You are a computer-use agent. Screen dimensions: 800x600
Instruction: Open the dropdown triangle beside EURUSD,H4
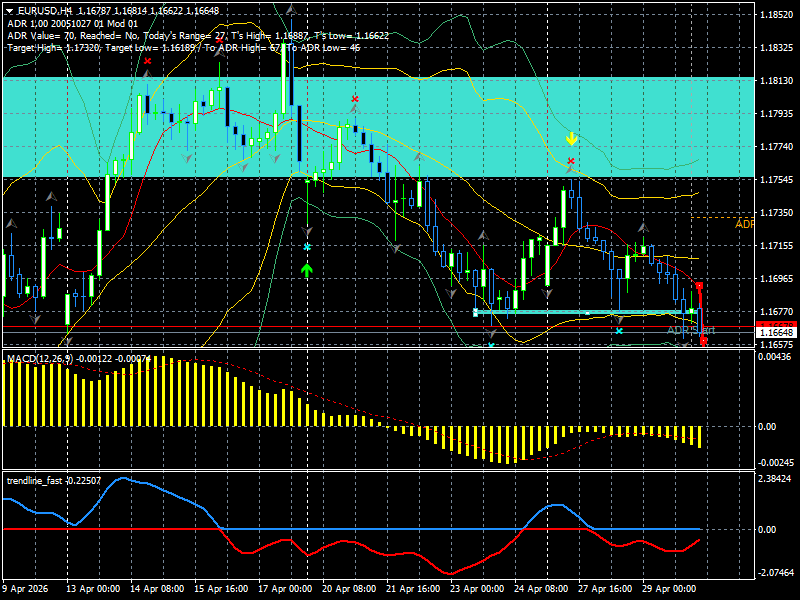[x=10, y=11]
